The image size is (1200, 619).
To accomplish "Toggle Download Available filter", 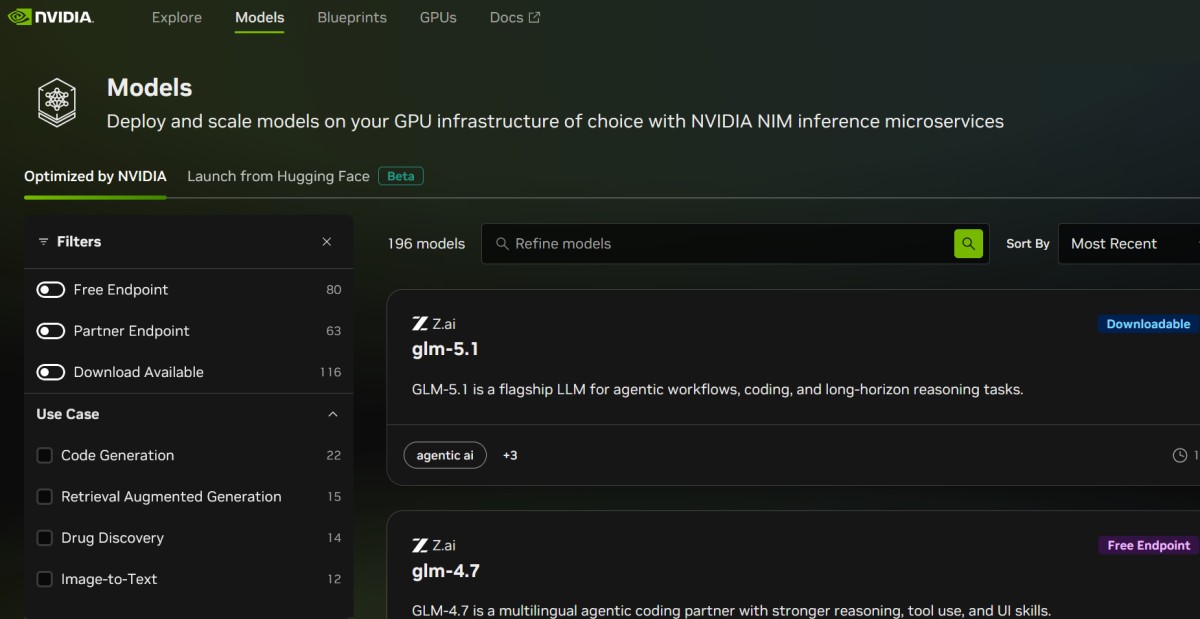I will click(x=51, y=372).
